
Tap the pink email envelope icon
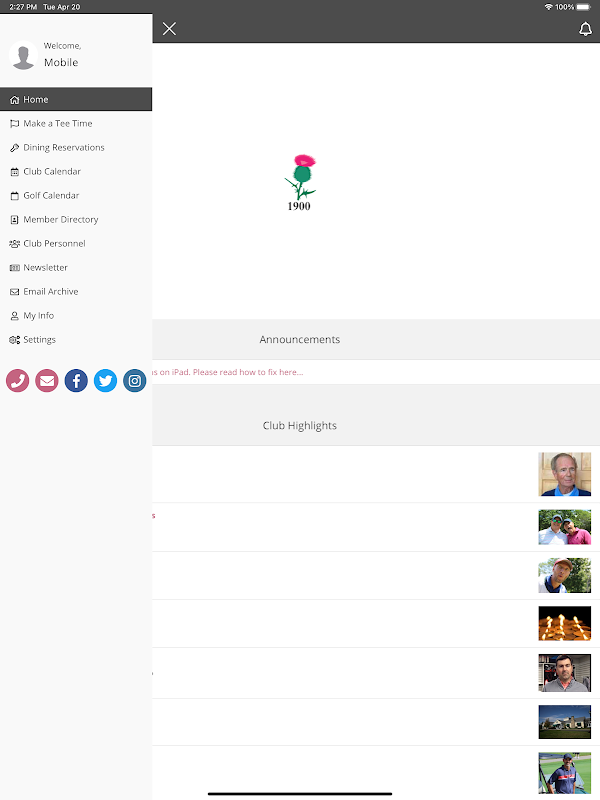pyautogui.click(x=47, y=381)
